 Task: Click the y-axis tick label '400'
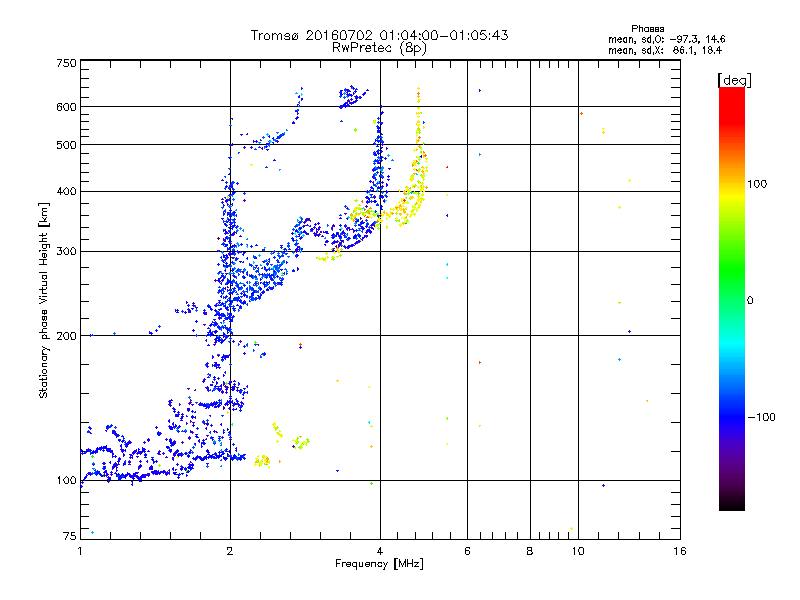[x=66, y=192]
